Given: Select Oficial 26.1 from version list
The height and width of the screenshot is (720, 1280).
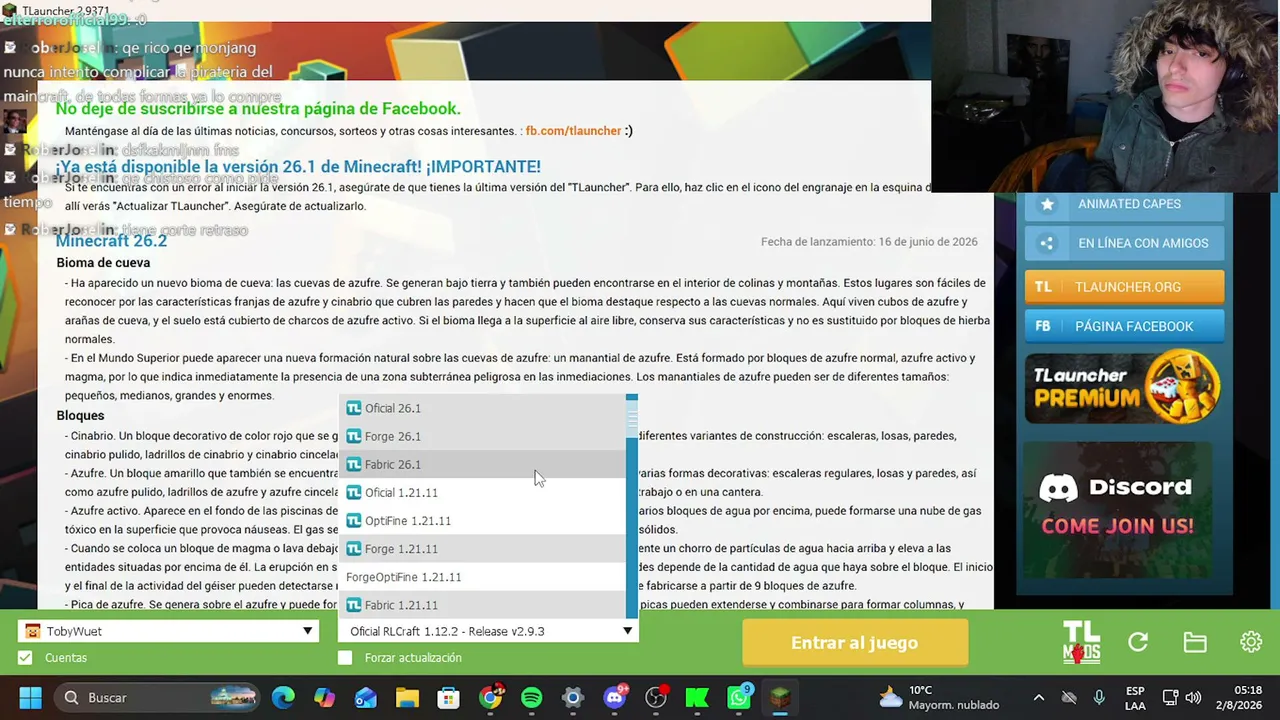Looking at the screenshot, I should [482, 408].
